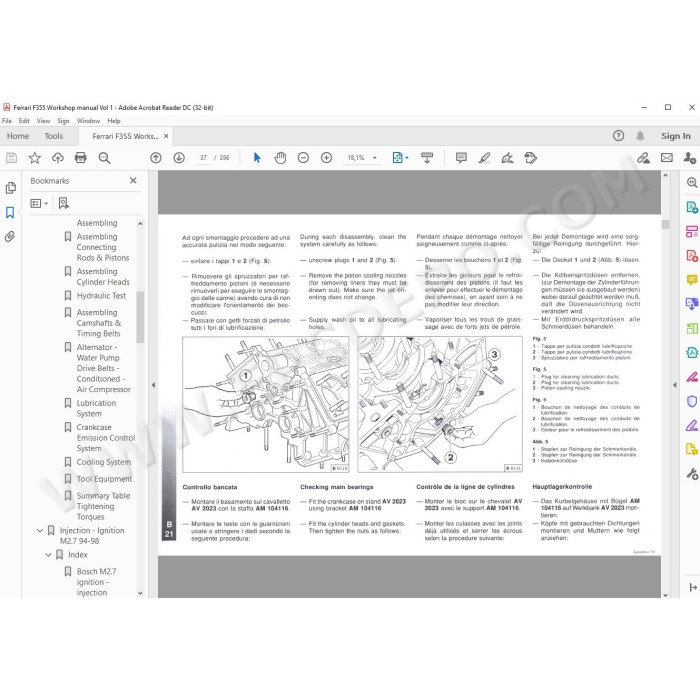700x700 pixels.
Task: Enable the scrolling read mode icon
Action: pos(427,158)
